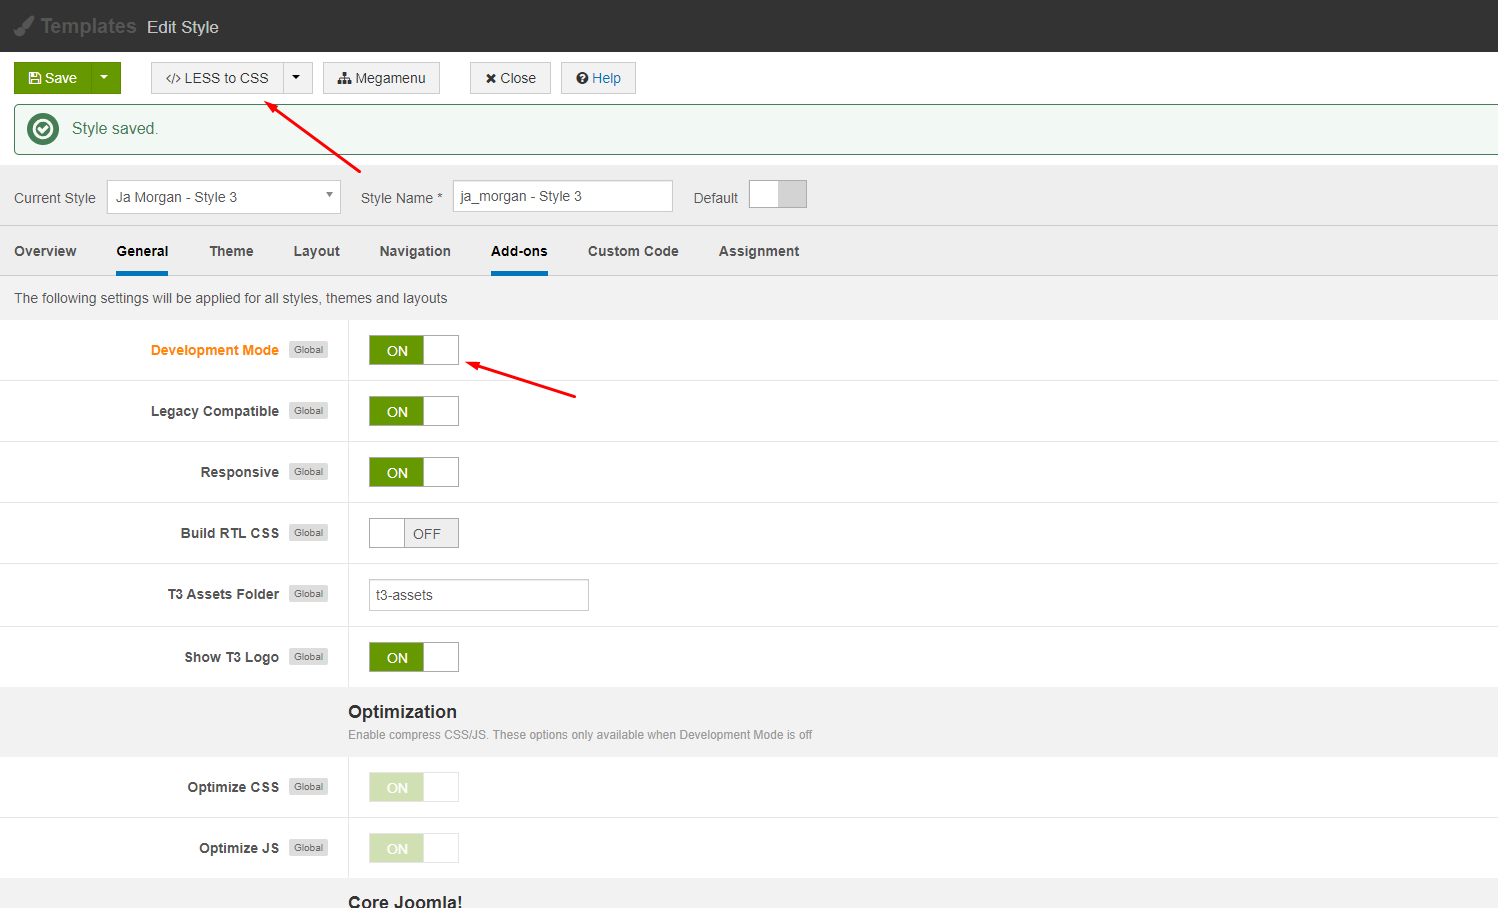The width and height of the screenshot is (1498, 908).
Task: Click the Global badge beside Development Mode
Action: click(x=309, y=350)
